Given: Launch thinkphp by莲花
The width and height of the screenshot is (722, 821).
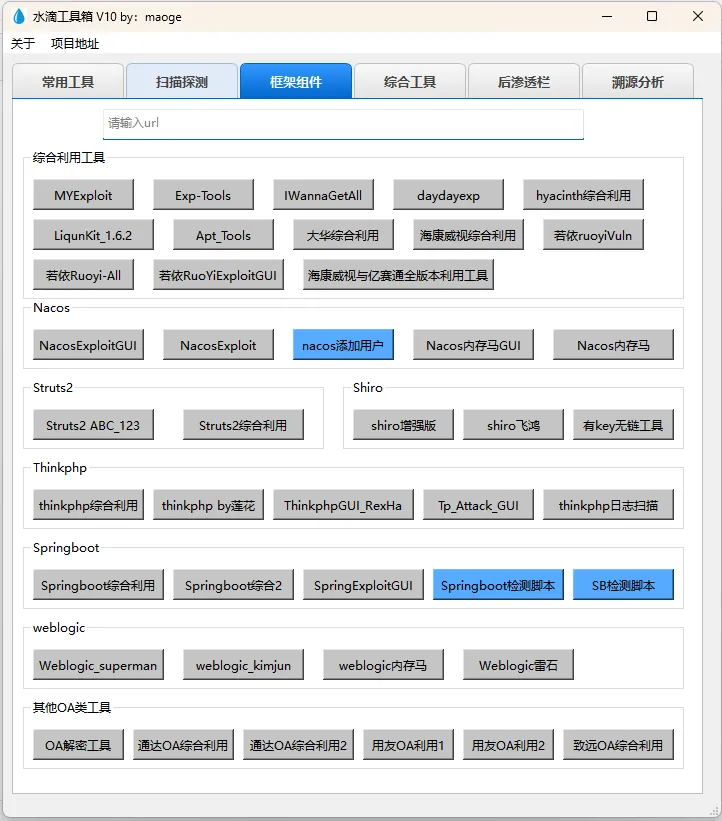Looking at the screenshot, I should [x=208, y=505].
